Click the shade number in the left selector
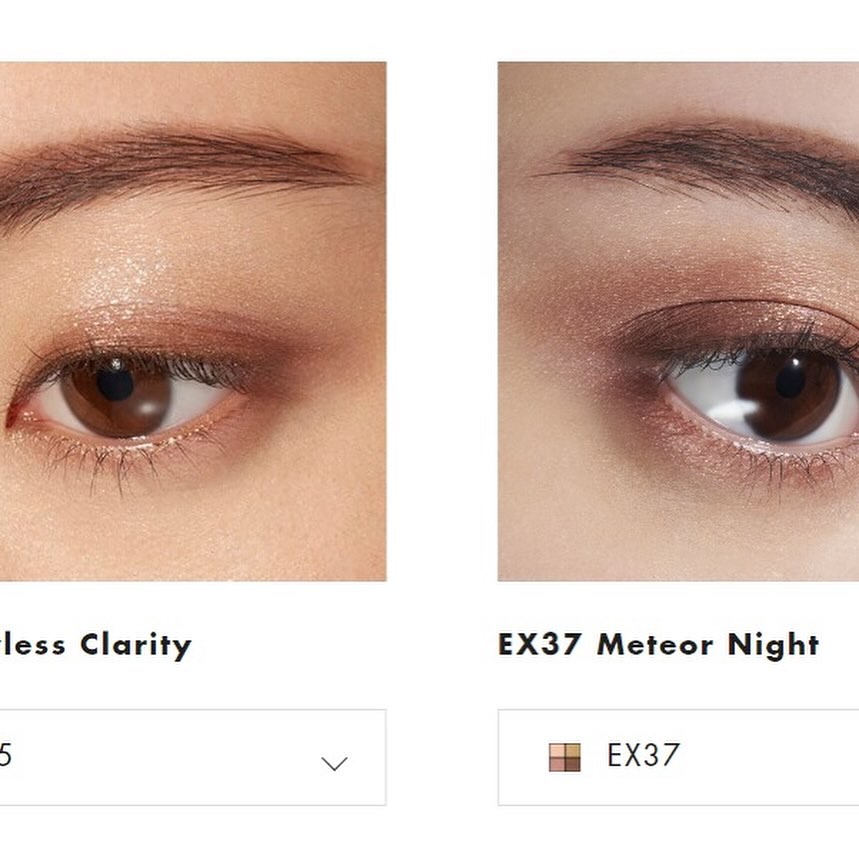The width and height of the screenshot is (859, 859). (6, 757)
